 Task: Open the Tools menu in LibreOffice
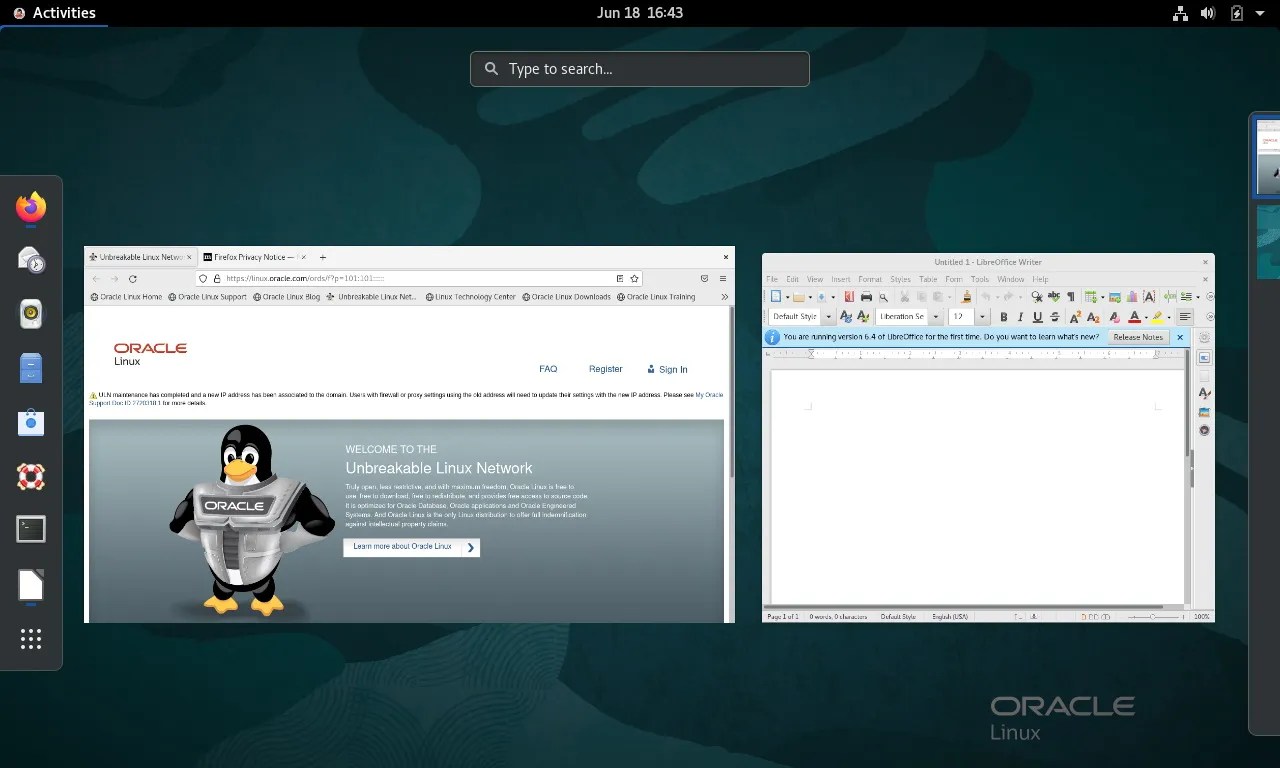tap(979, 279)
